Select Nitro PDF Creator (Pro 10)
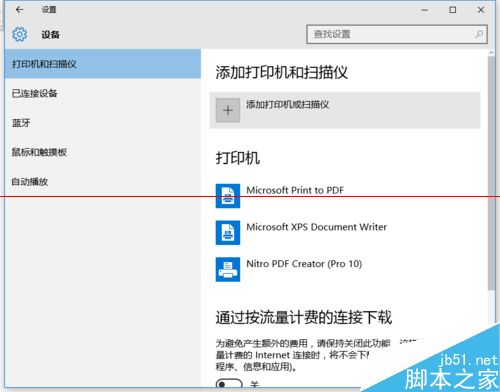This screenshot has height=392, width=500. (345, 269)
